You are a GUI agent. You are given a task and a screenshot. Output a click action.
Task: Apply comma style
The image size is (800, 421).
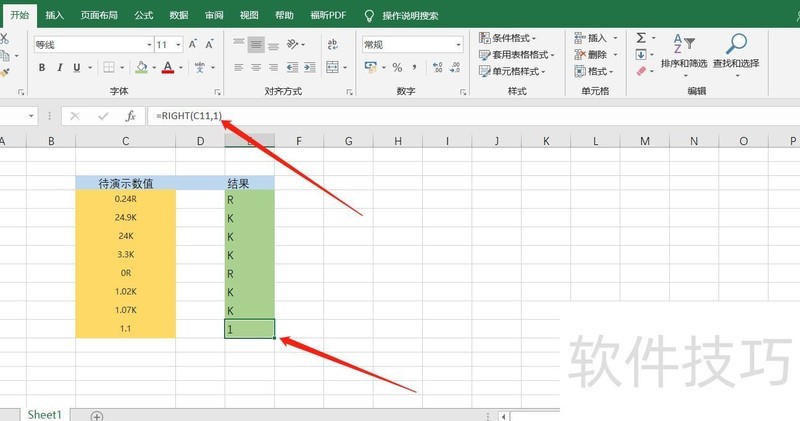(415, 67)
